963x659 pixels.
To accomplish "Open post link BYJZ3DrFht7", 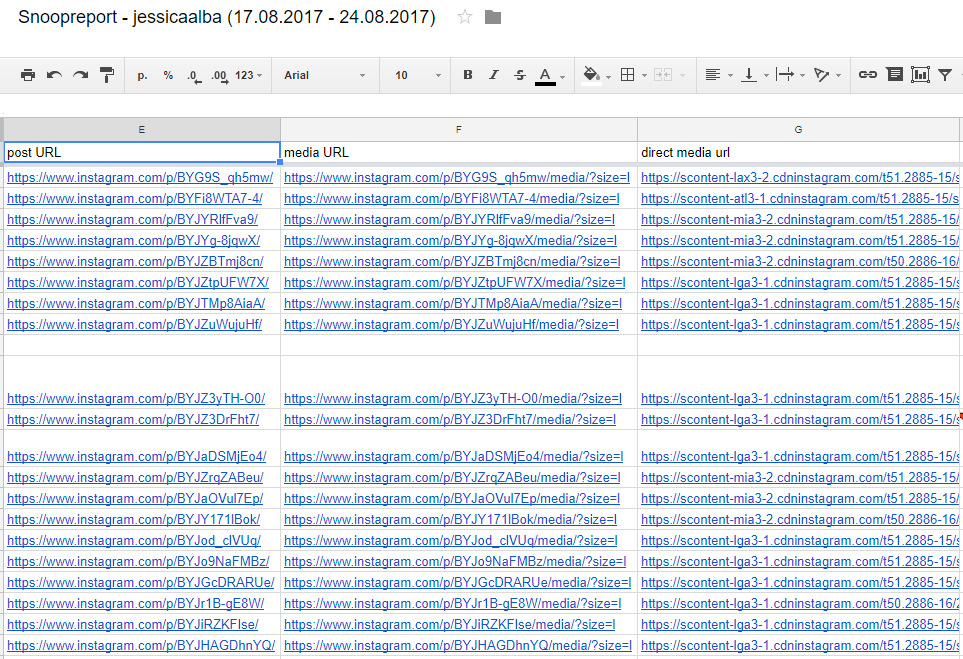I will [x=133, y=419].
